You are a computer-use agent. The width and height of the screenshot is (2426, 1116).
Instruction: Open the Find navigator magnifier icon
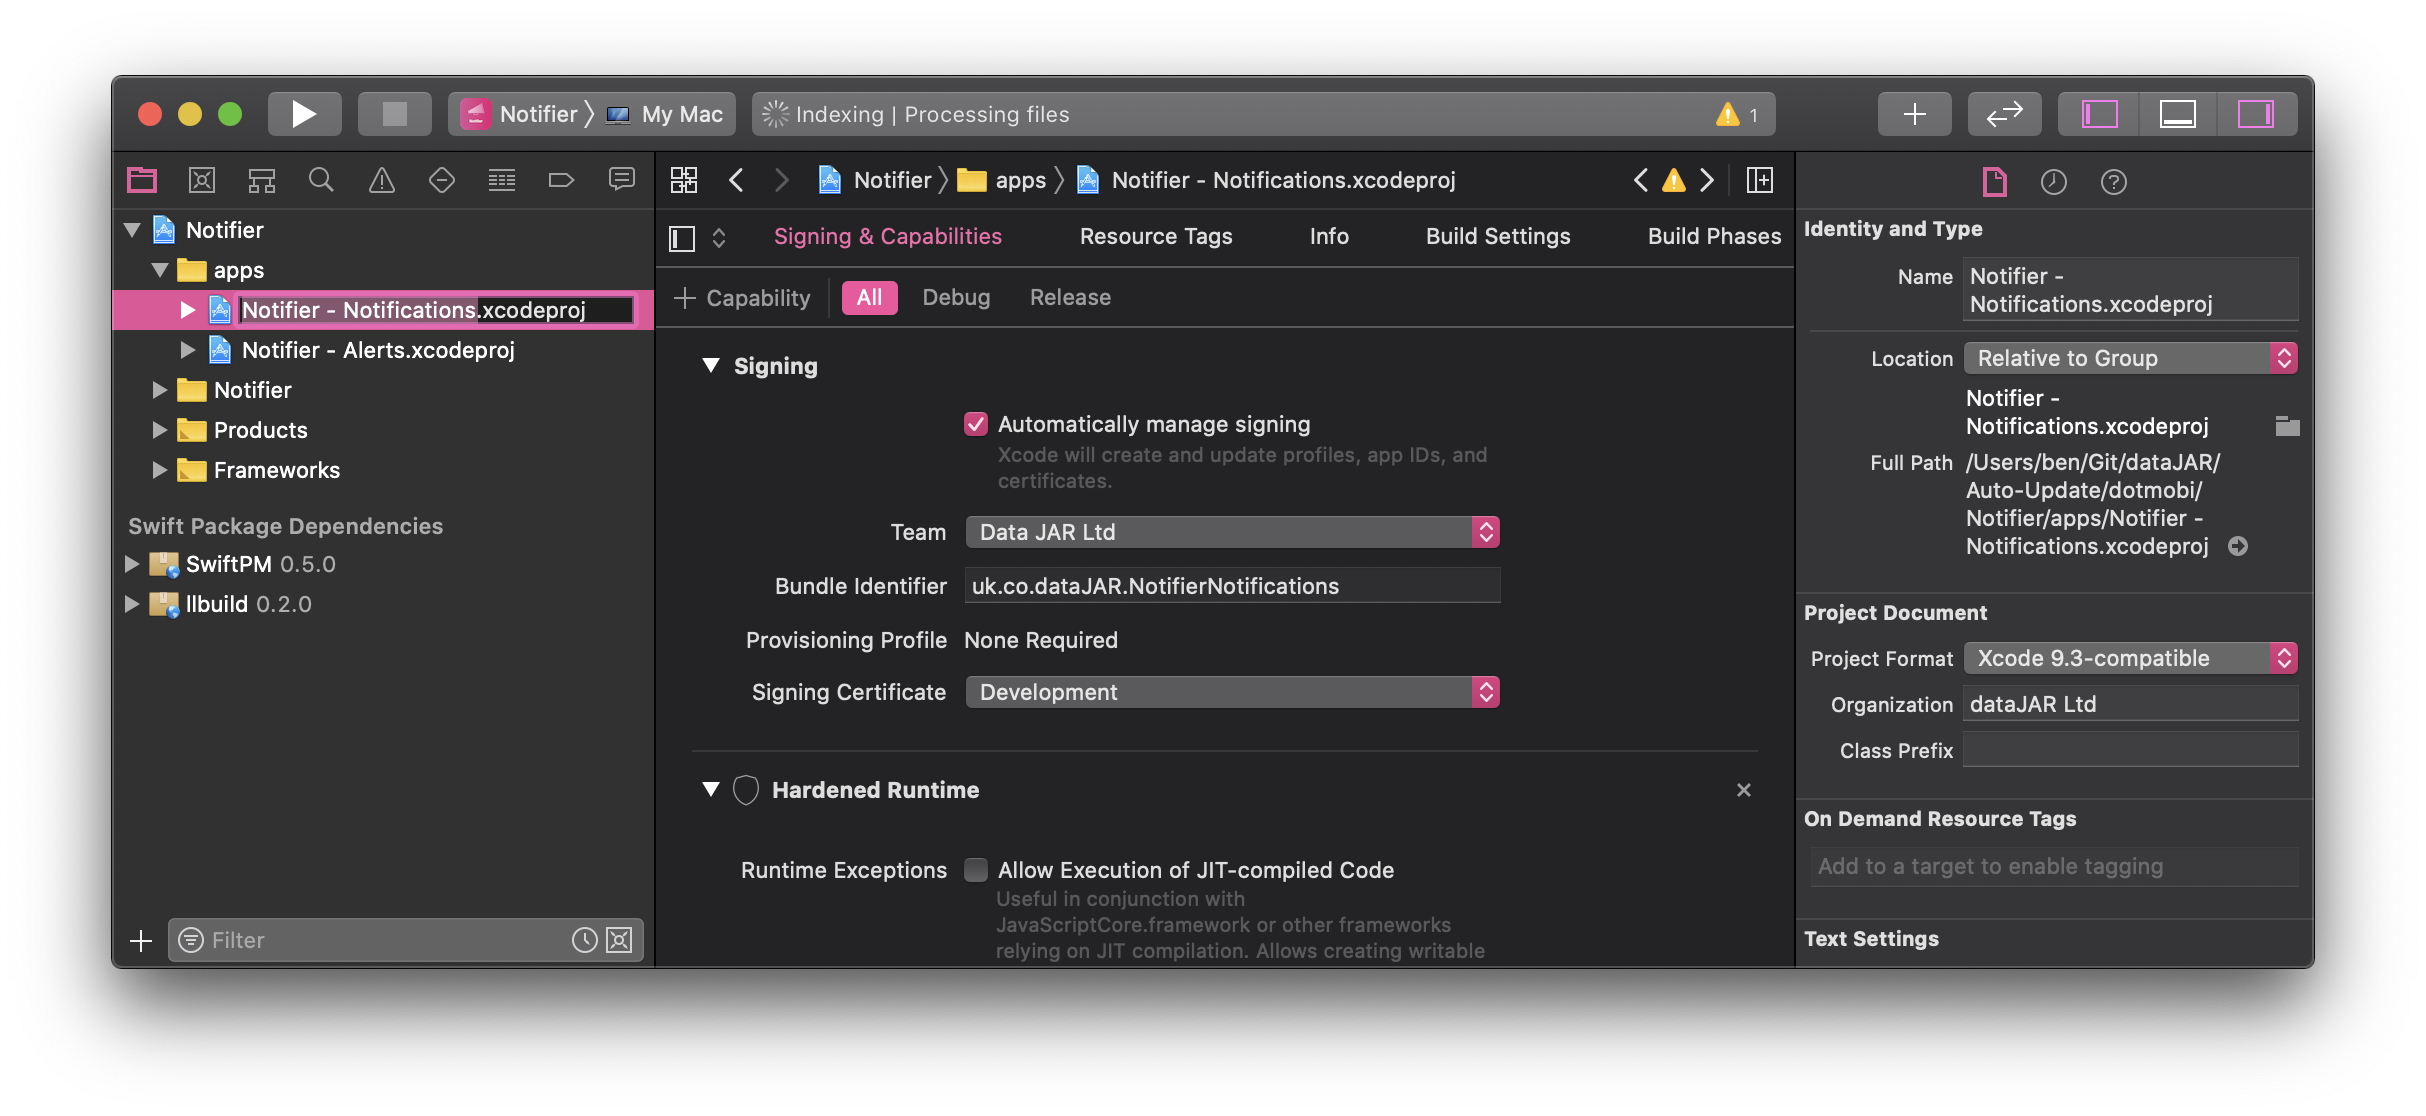coord(321,180)
